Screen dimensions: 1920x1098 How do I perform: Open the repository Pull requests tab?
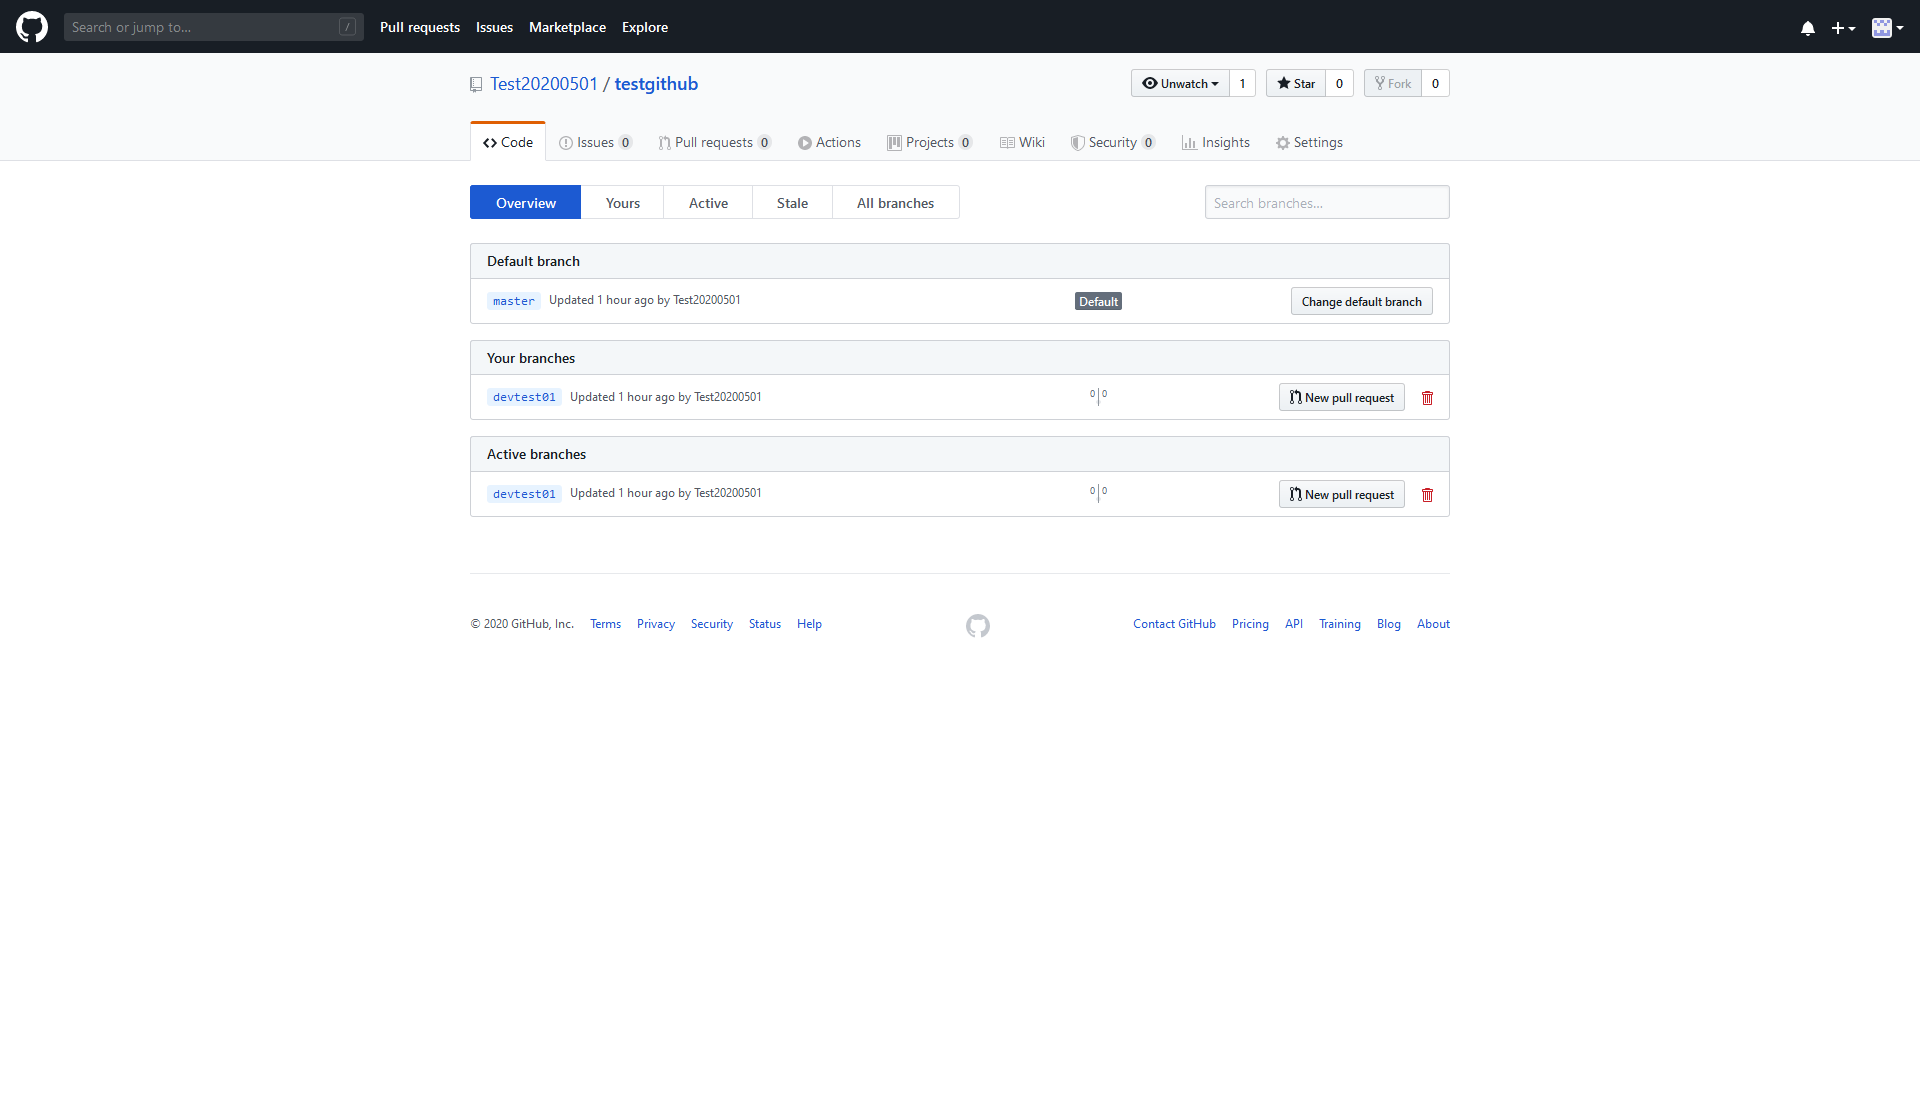coord(714,142)
